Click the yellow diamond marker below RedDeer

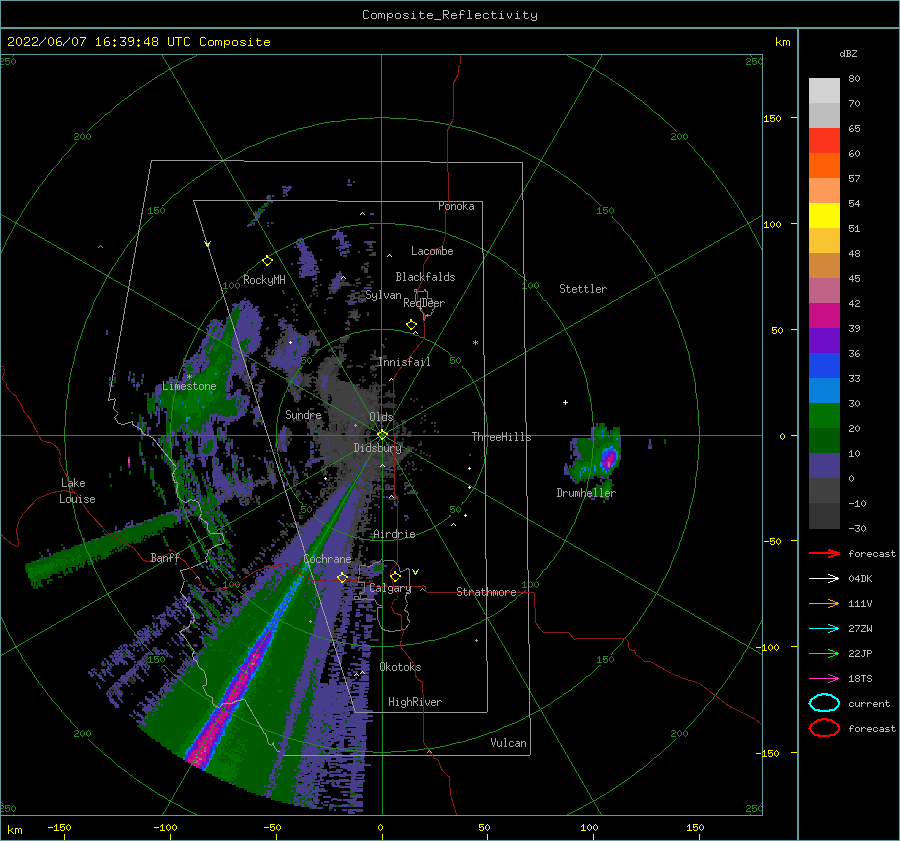(411, 325)
